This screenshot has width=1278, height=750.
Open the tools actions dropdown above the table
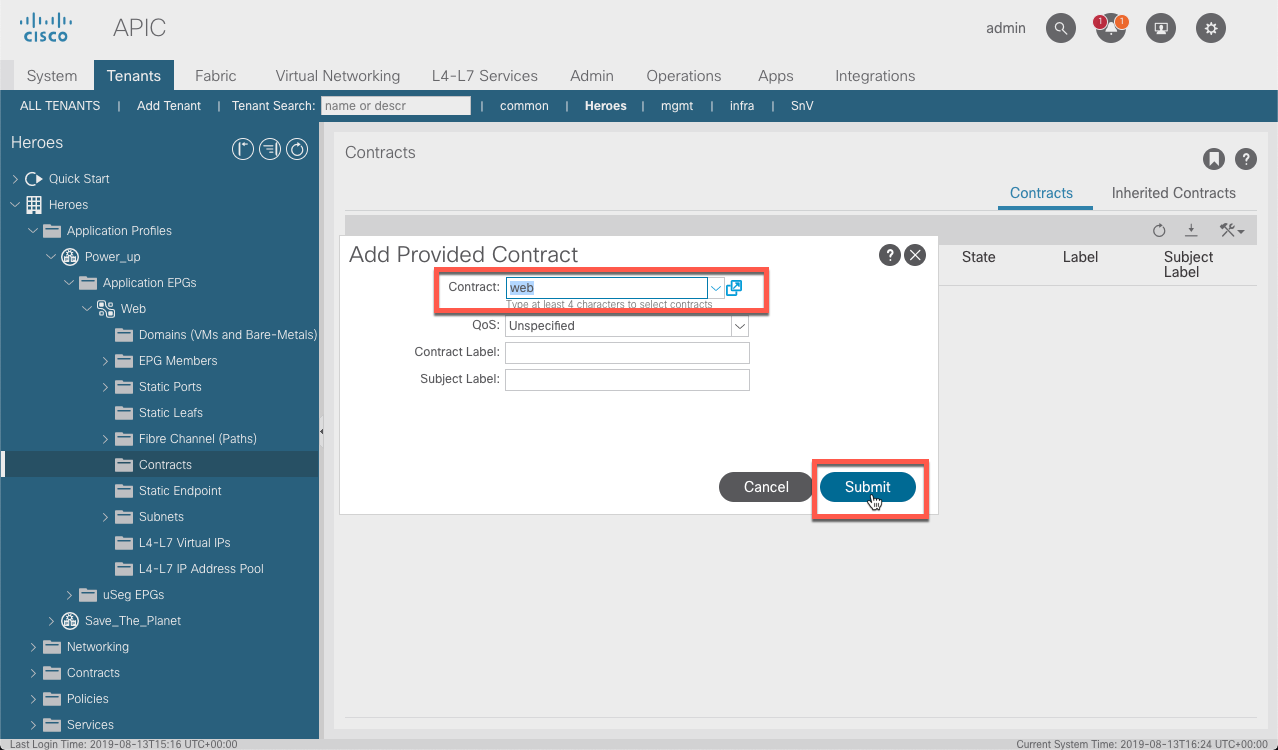pyautogui.click(x=1232, y=229)
